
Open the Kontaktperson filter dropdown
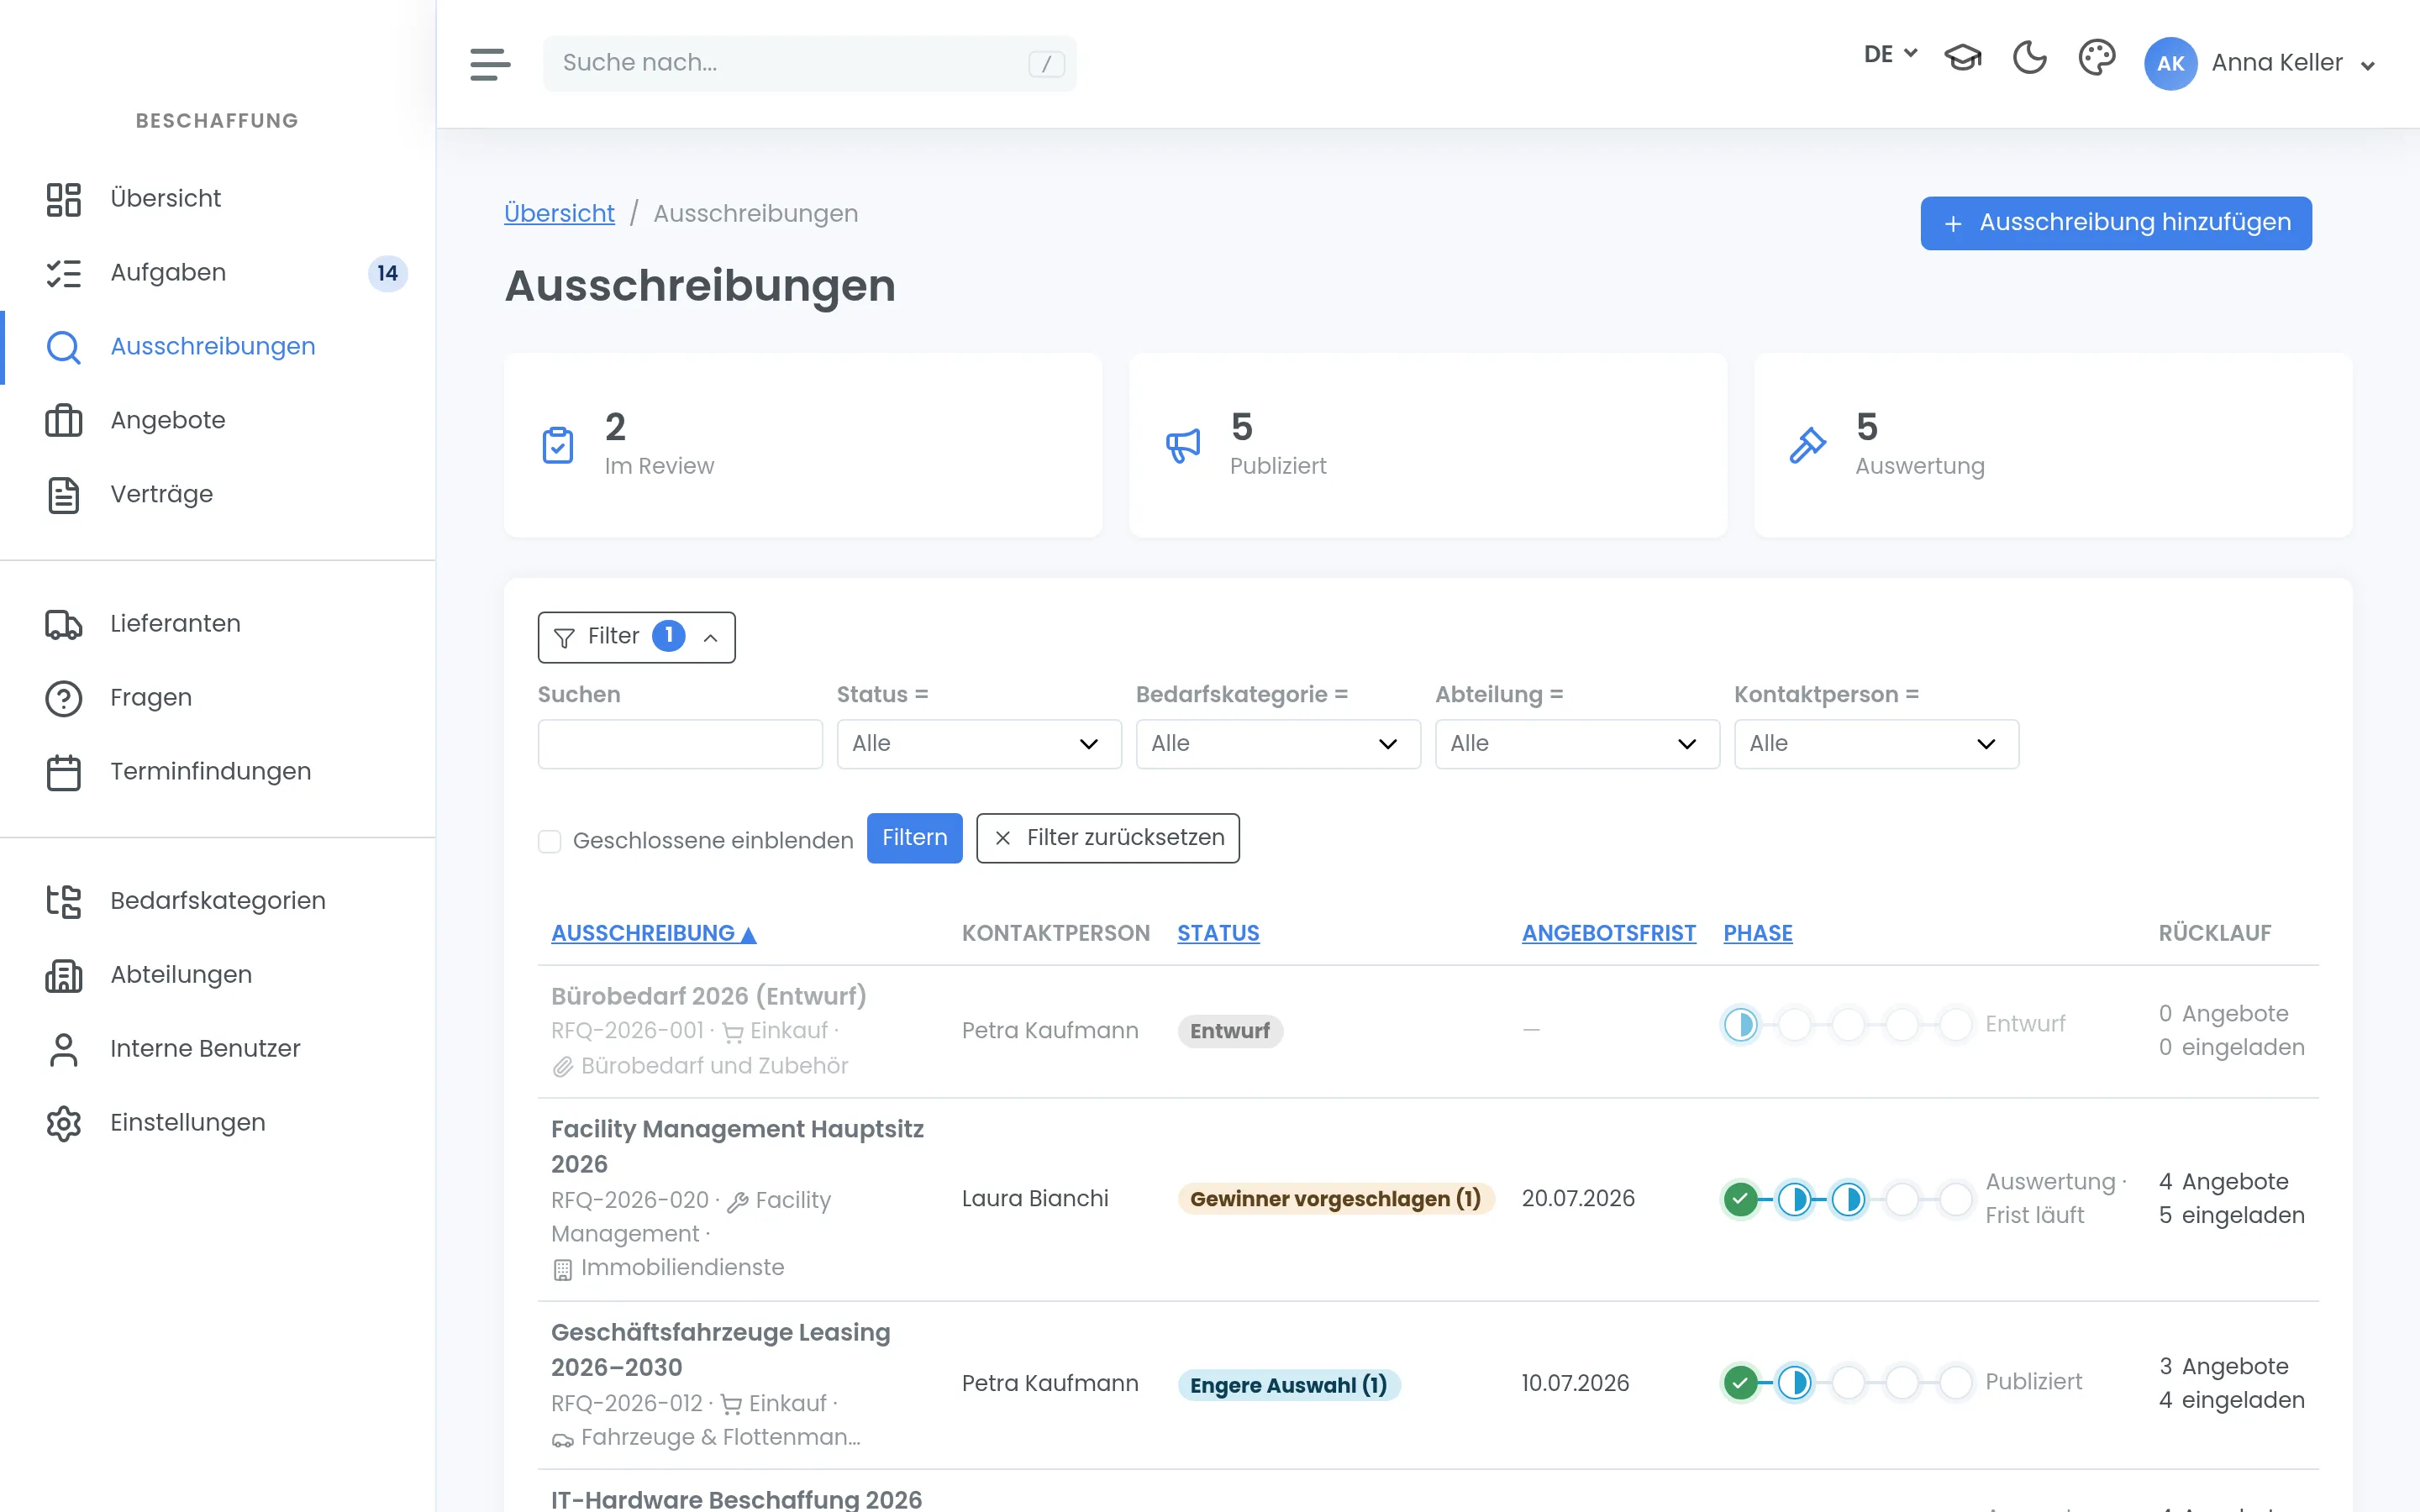tap(1876, 744)
